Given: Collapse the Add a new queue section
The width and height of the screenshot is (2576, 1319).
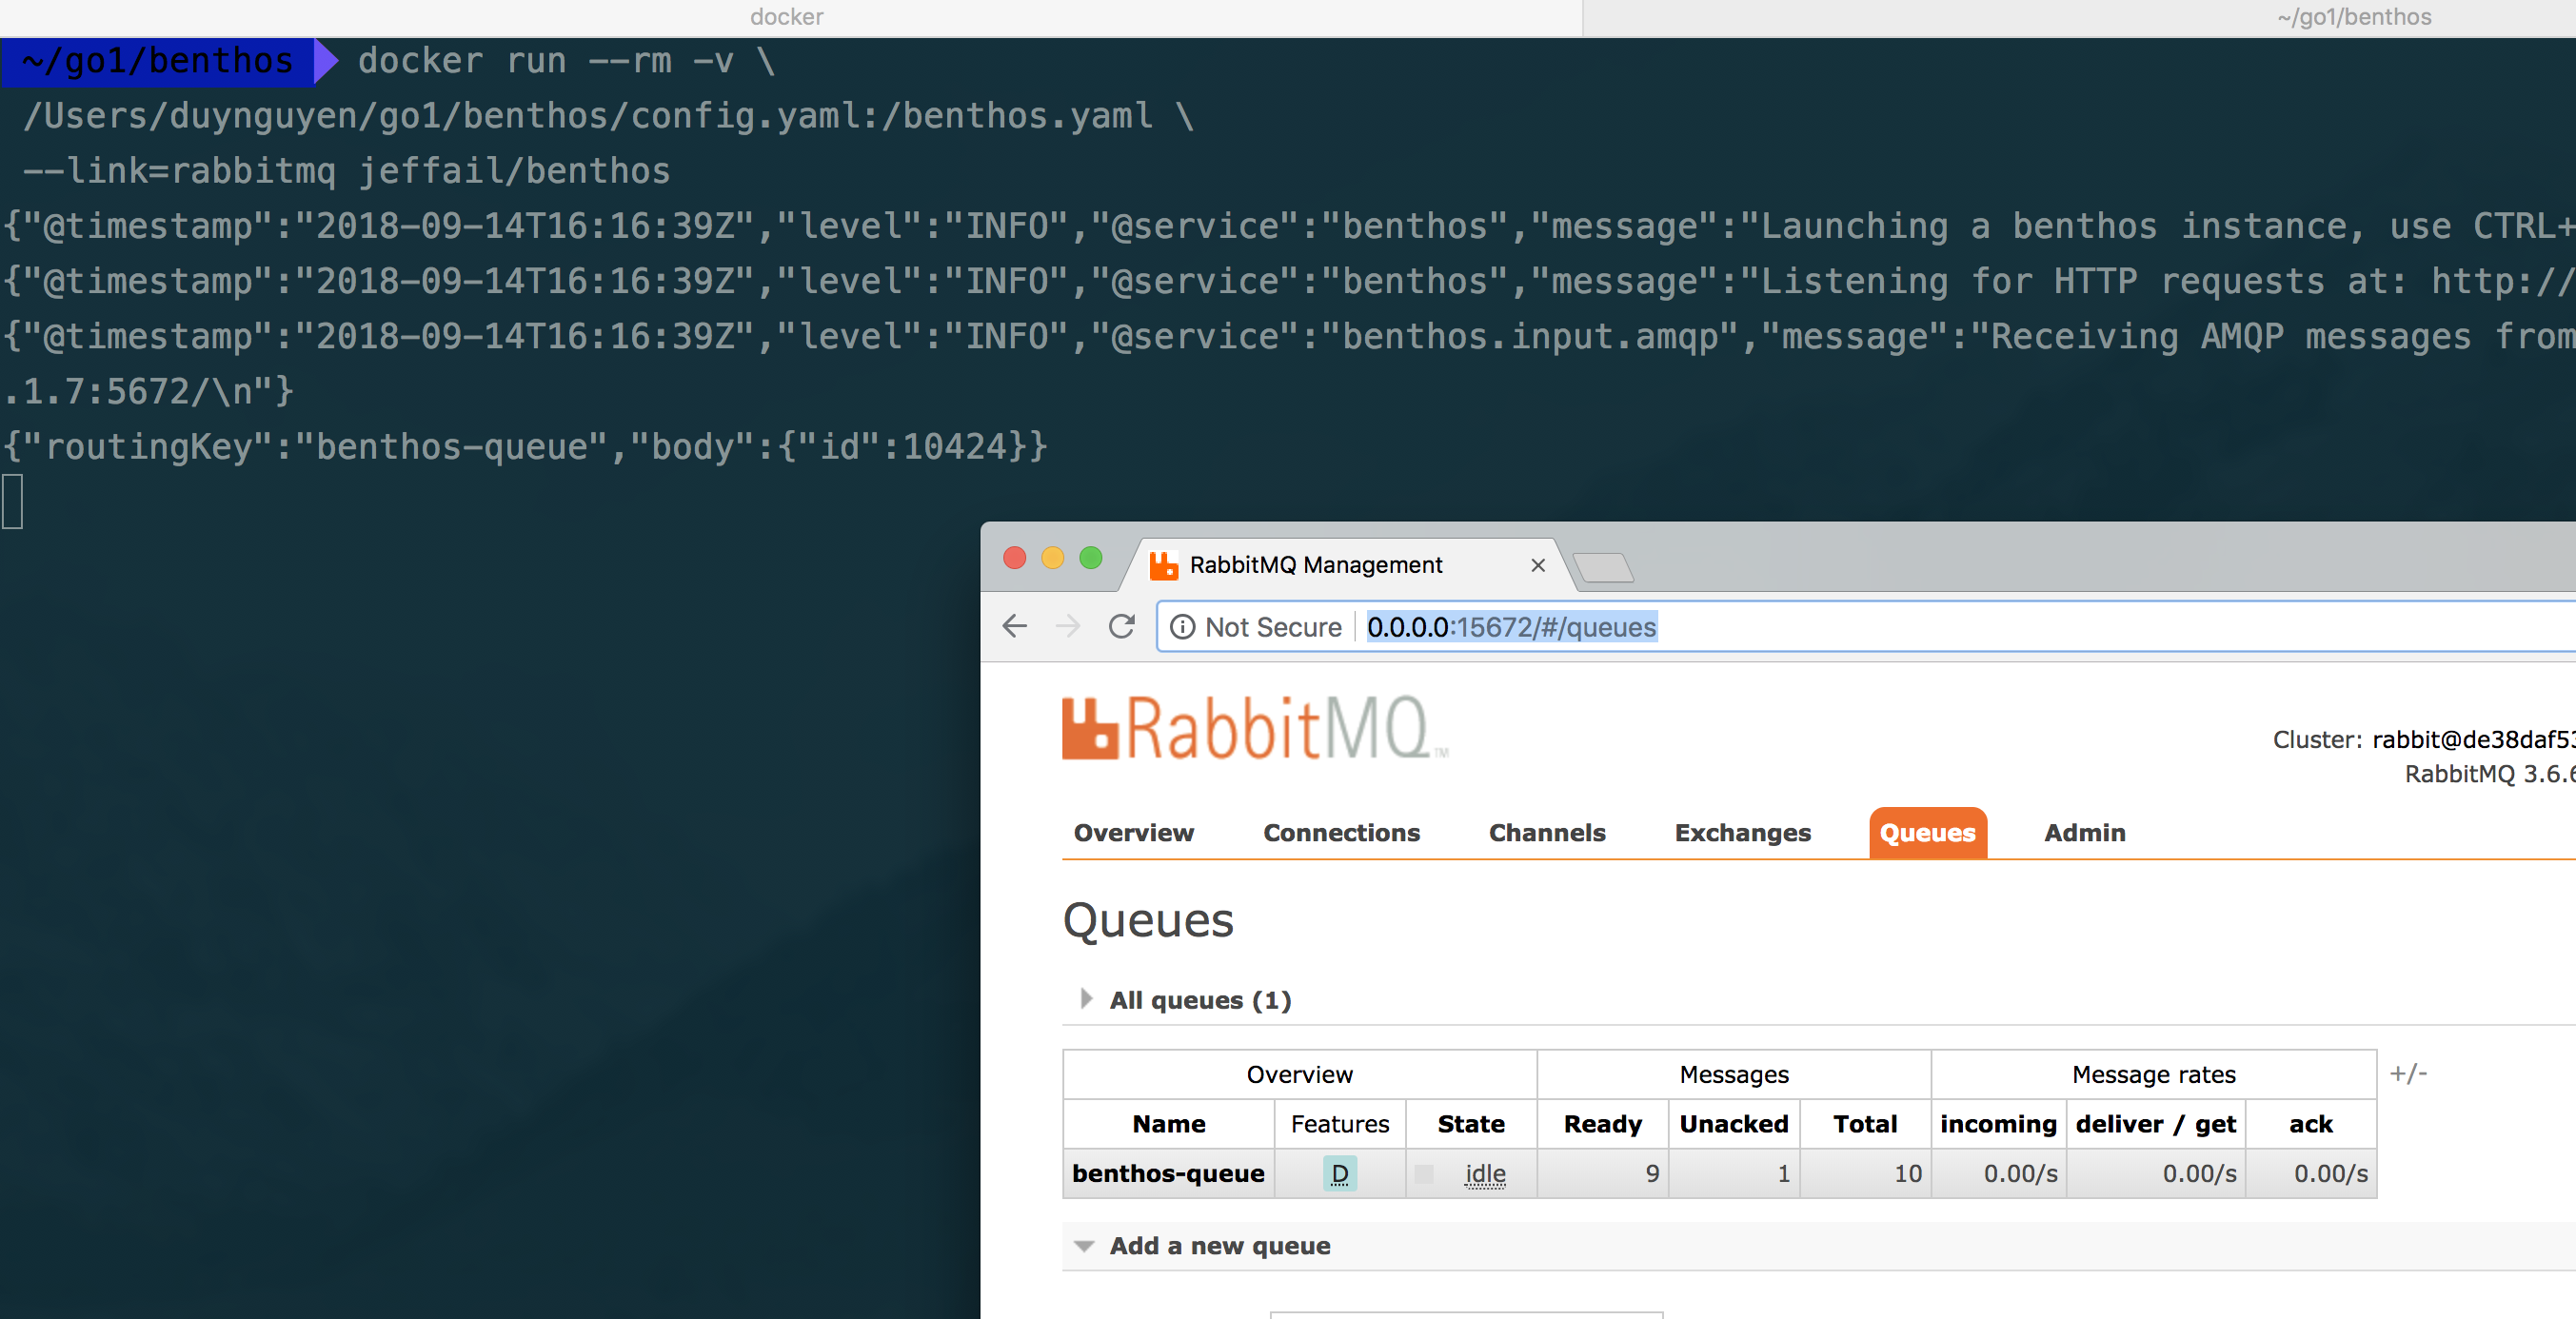Looking at the screenshot, I should (x=1084, y=1246).
